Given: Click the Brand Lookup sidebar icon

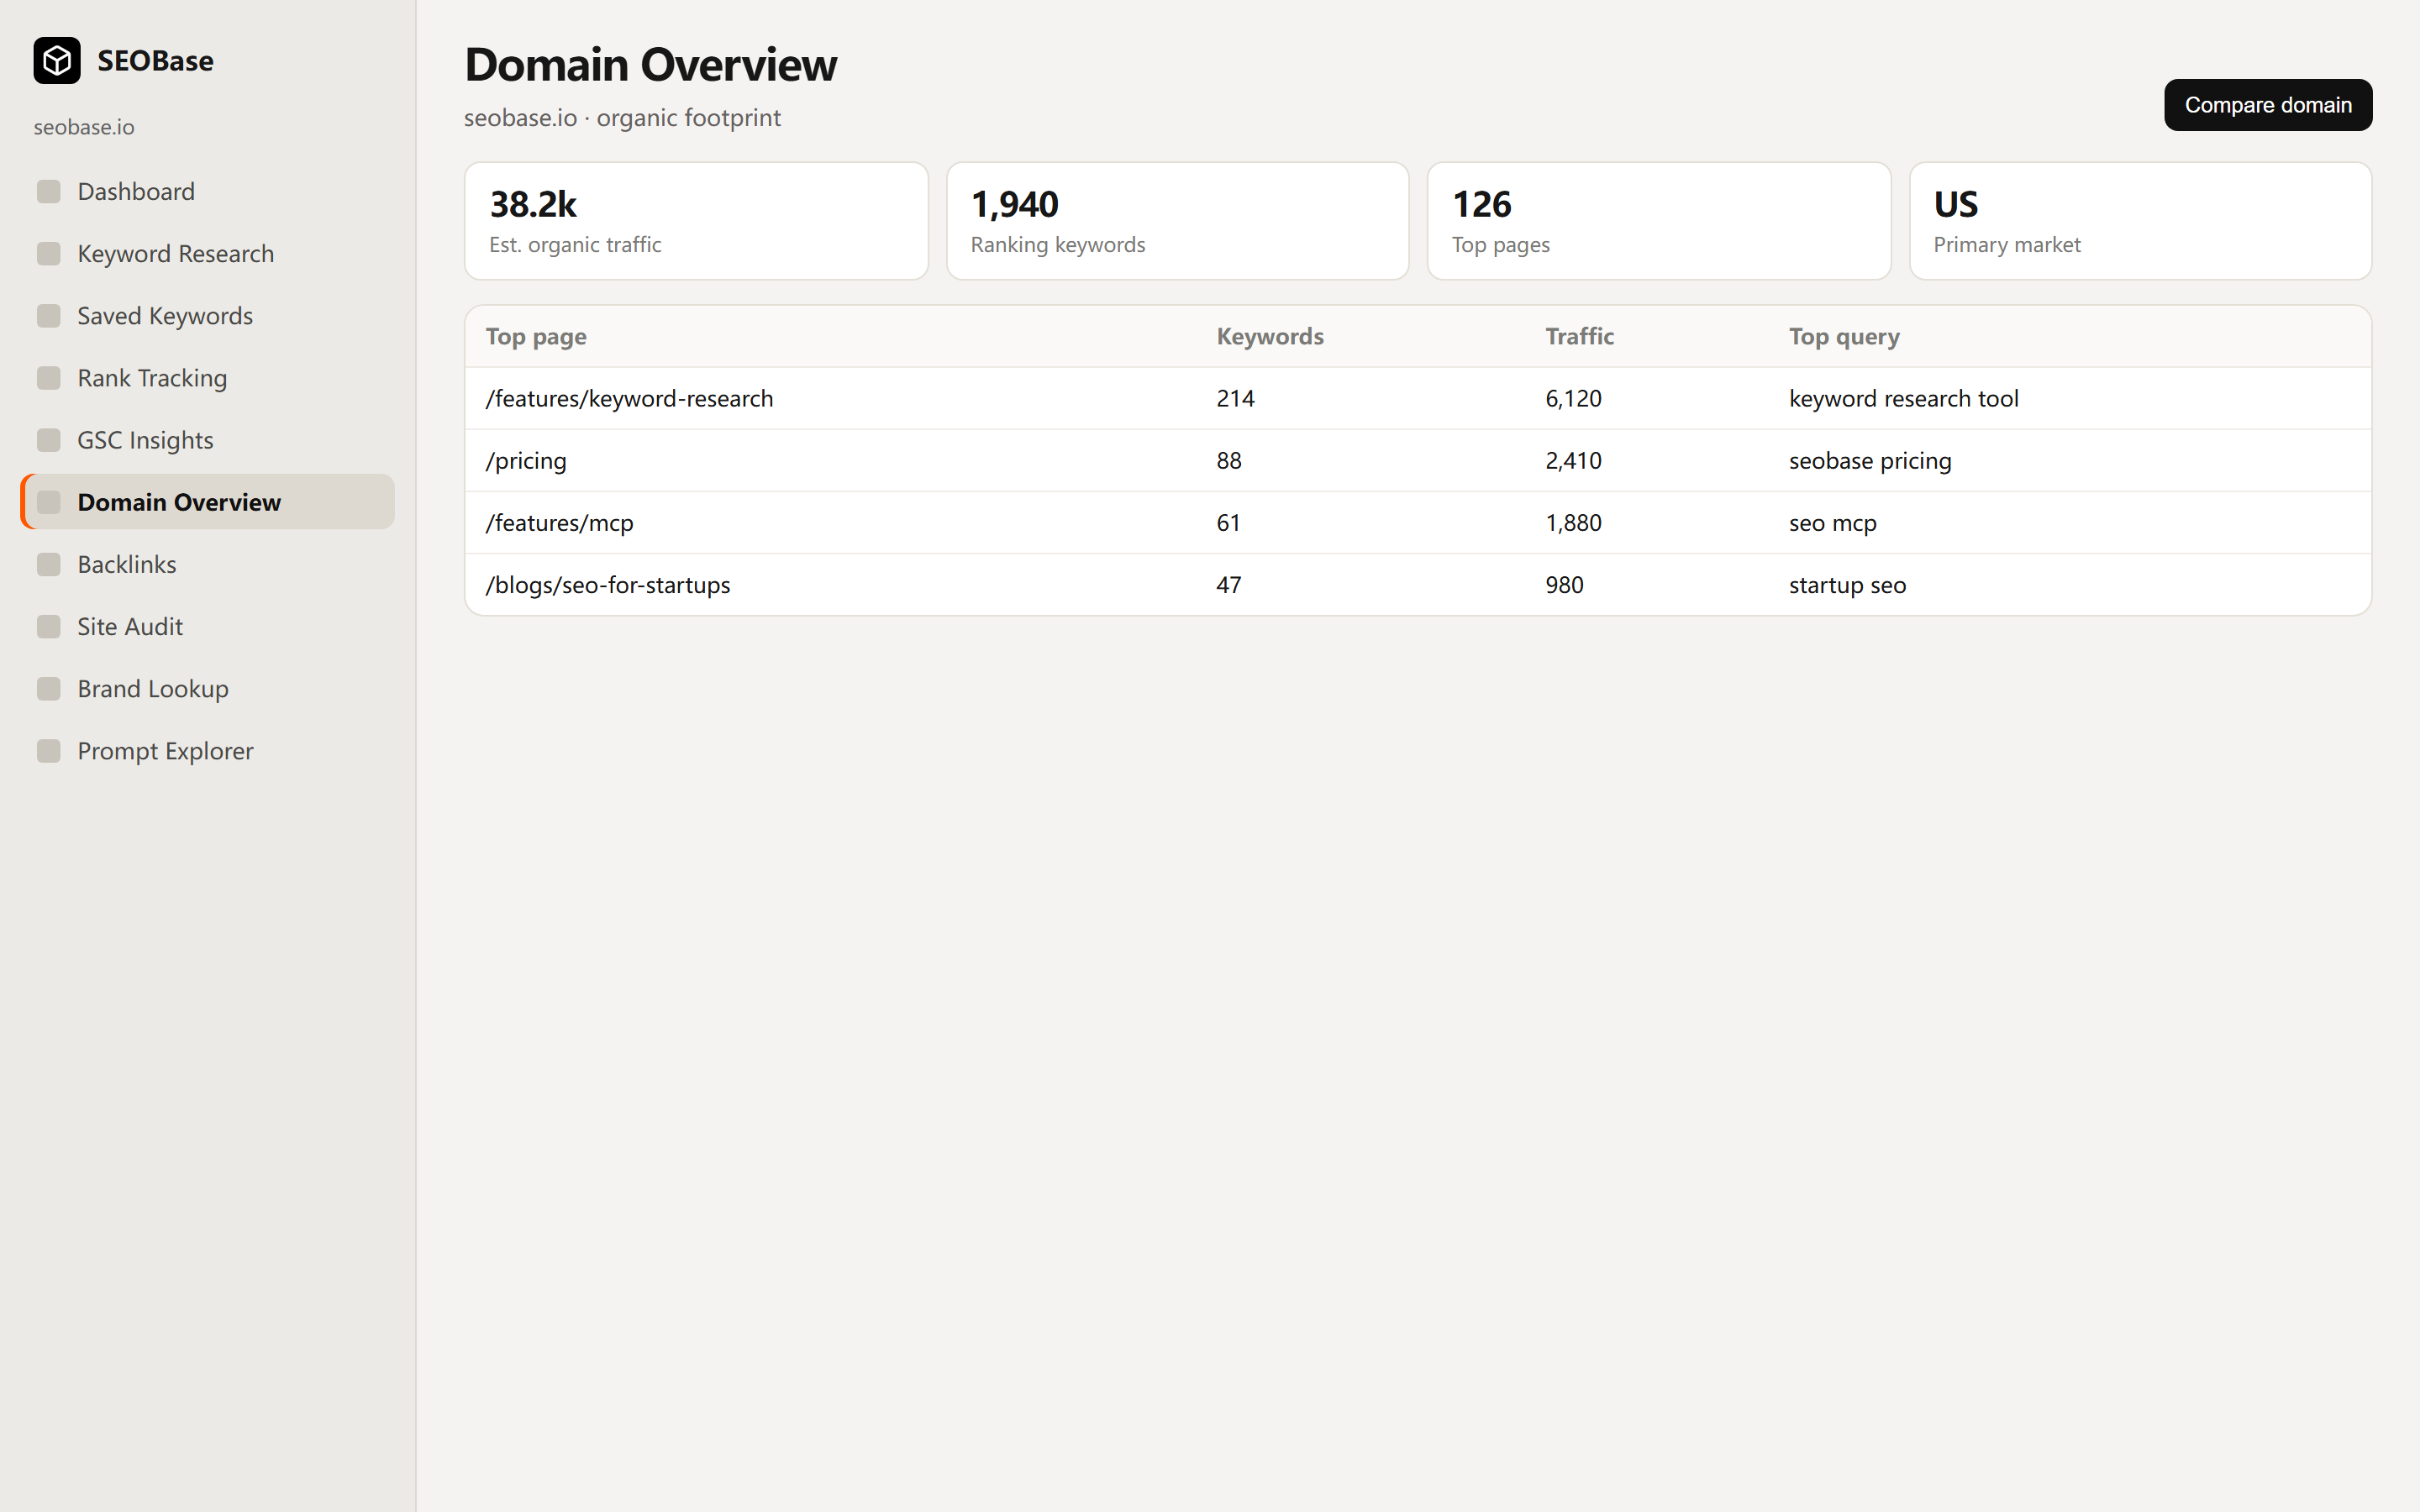Looking at the screenshot, I should pos(49,689).
